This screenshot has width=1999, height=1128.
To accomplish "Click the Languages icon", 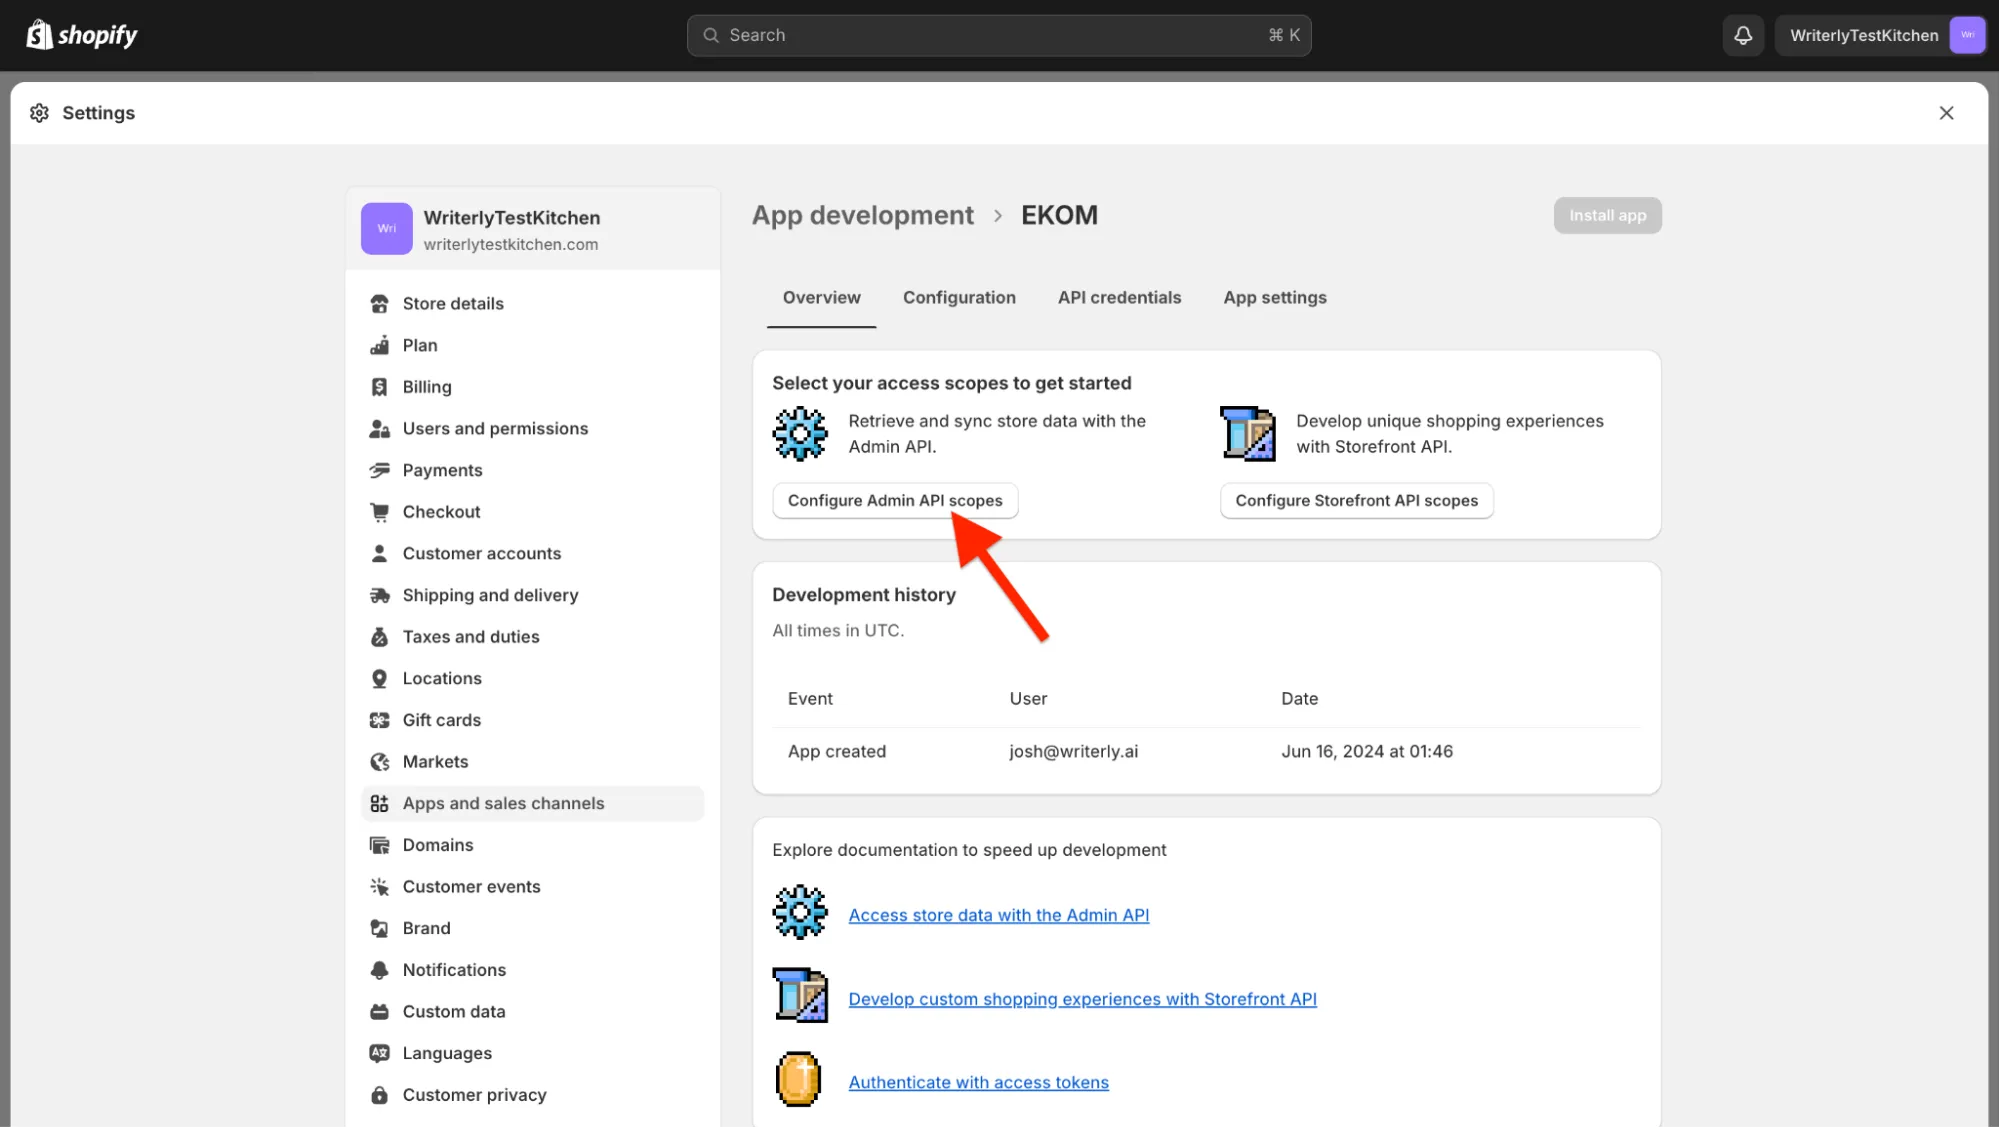I will tap(379, 1054).
